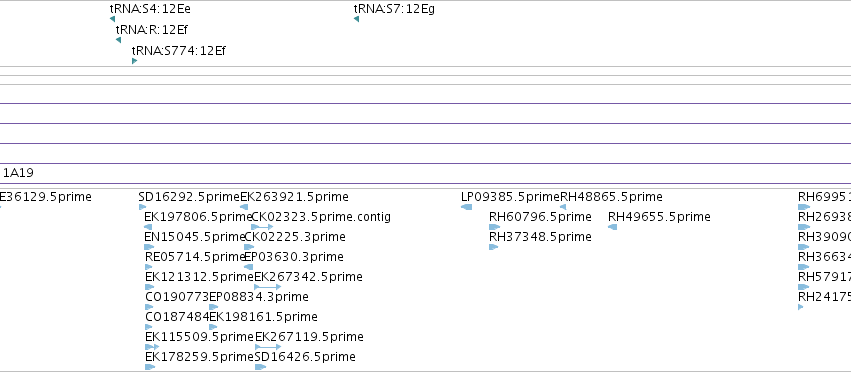This screenshot has height=372, width=851.
Task: Click the SD16426.5prime EST glyph
Action: 261,367
